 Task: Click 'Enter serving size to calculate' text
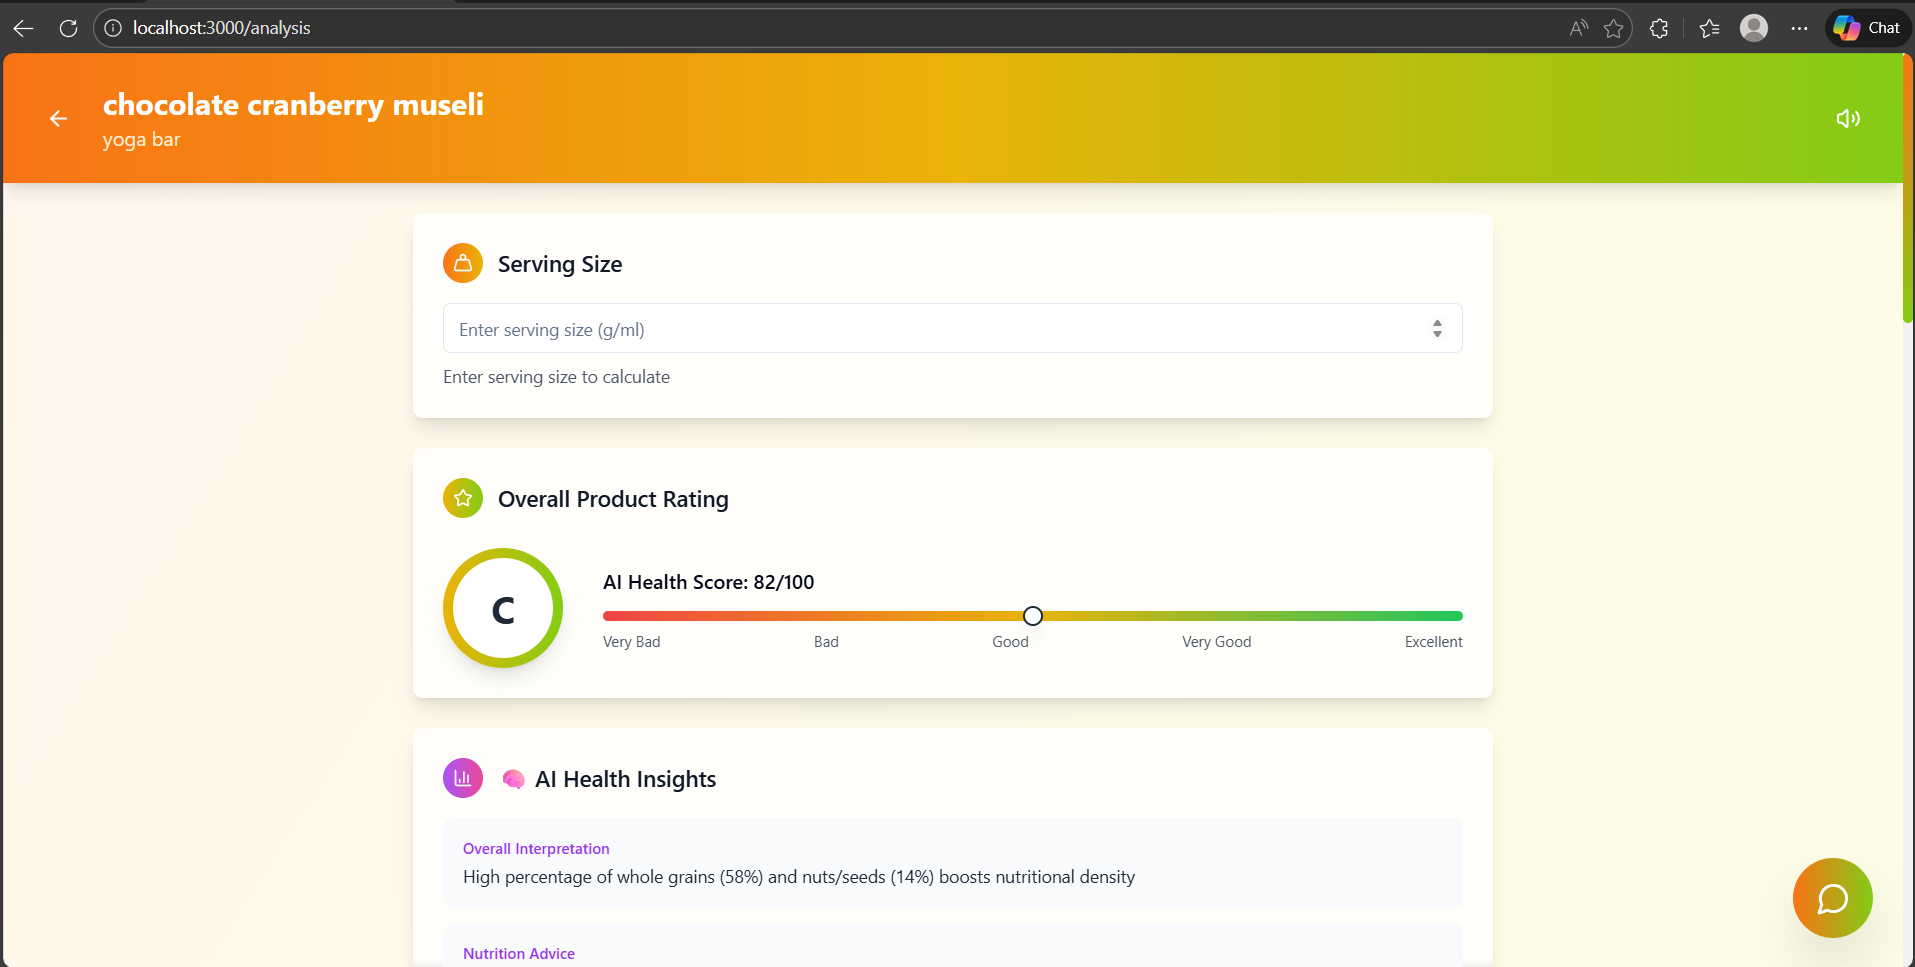point(556,377)
